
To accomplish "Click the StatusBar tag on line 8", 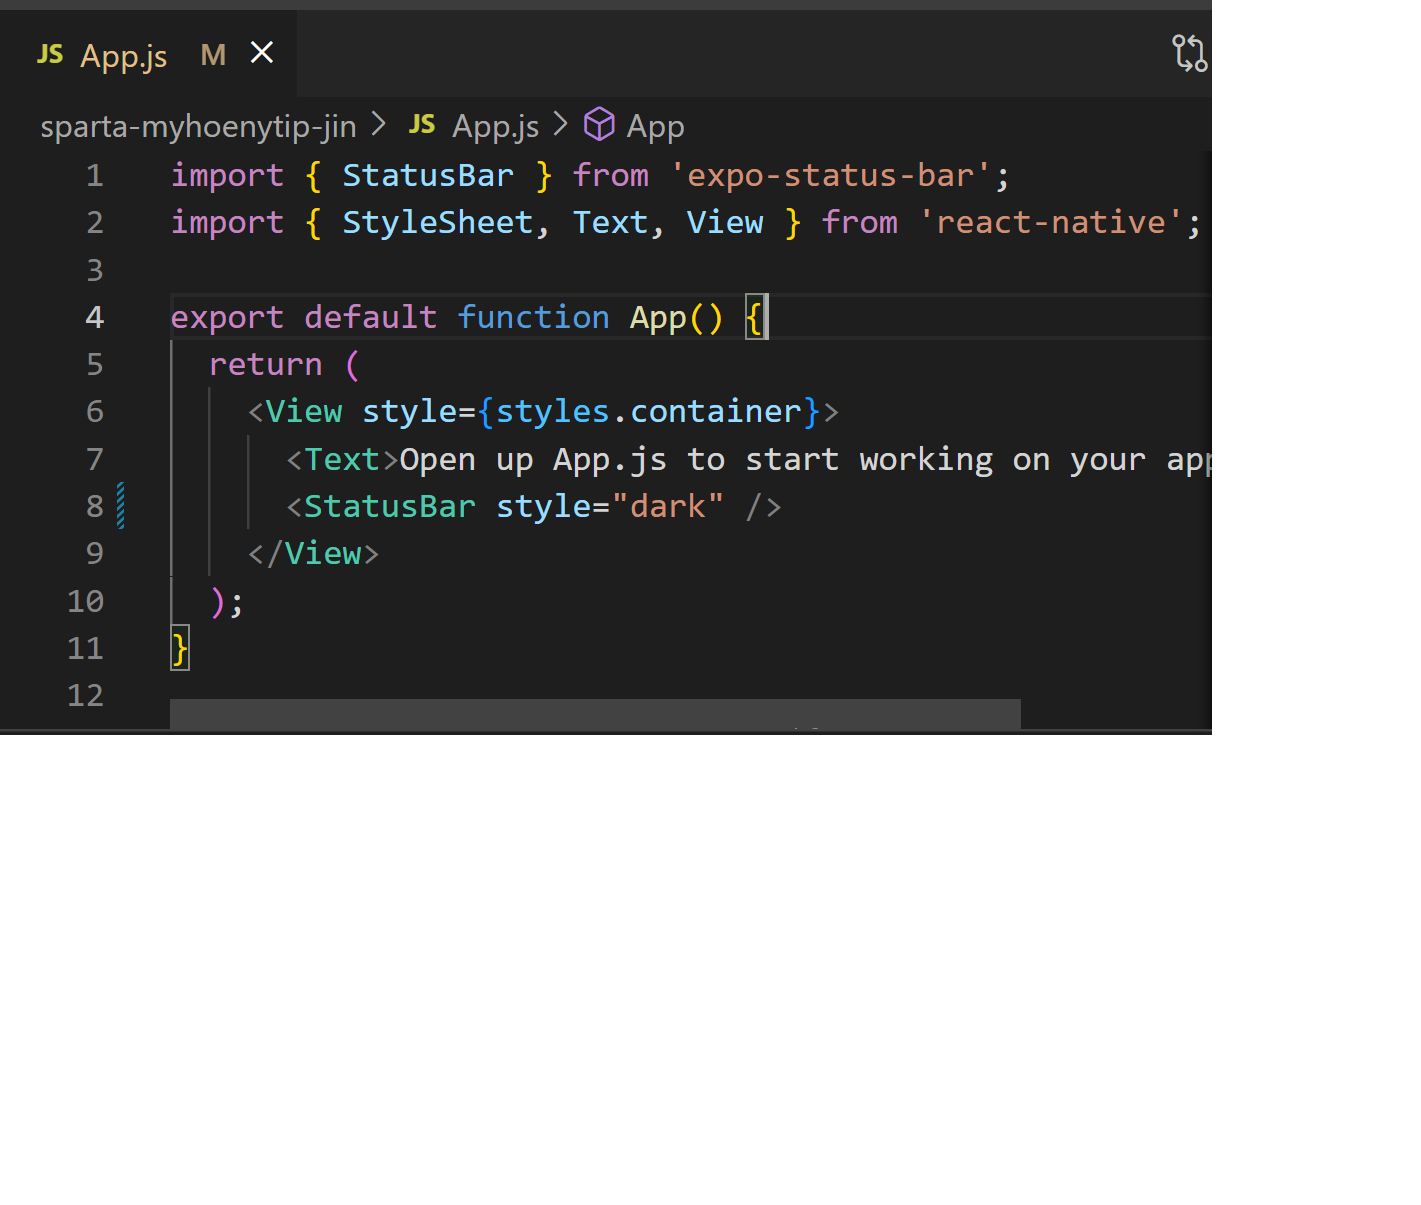I will (390, 507).
